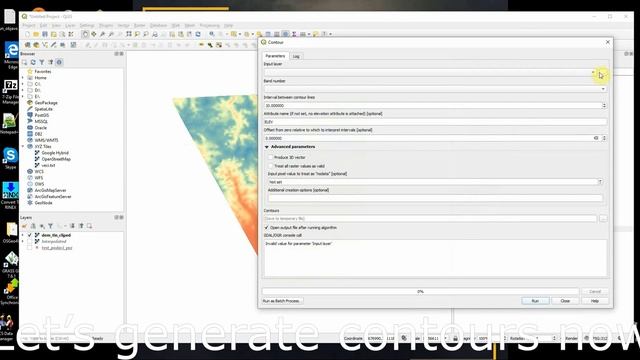The image size is (640, 360).
Task: Expand the C:\ drive node in Browser
Action: tap(23, 84)
